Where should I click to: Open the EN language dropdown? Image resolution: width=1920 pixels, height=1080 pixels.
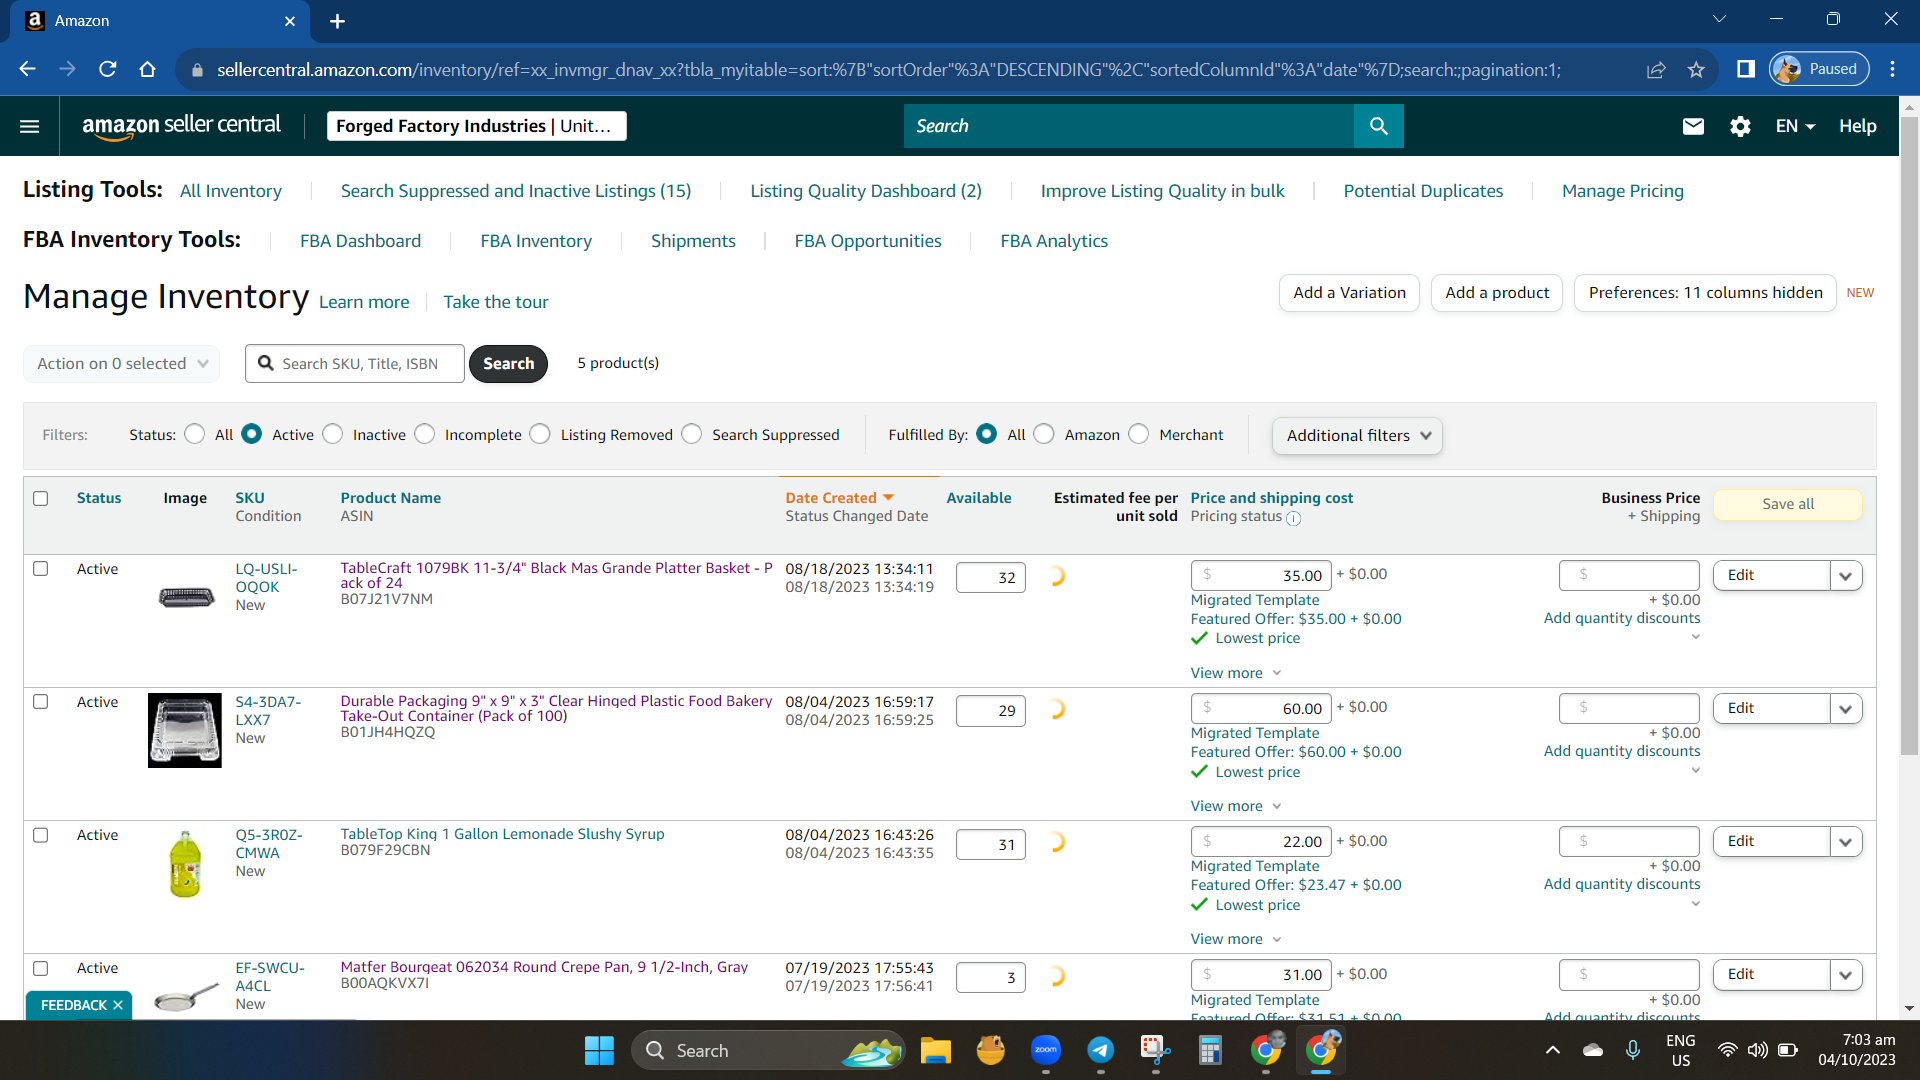point(1795,126)
